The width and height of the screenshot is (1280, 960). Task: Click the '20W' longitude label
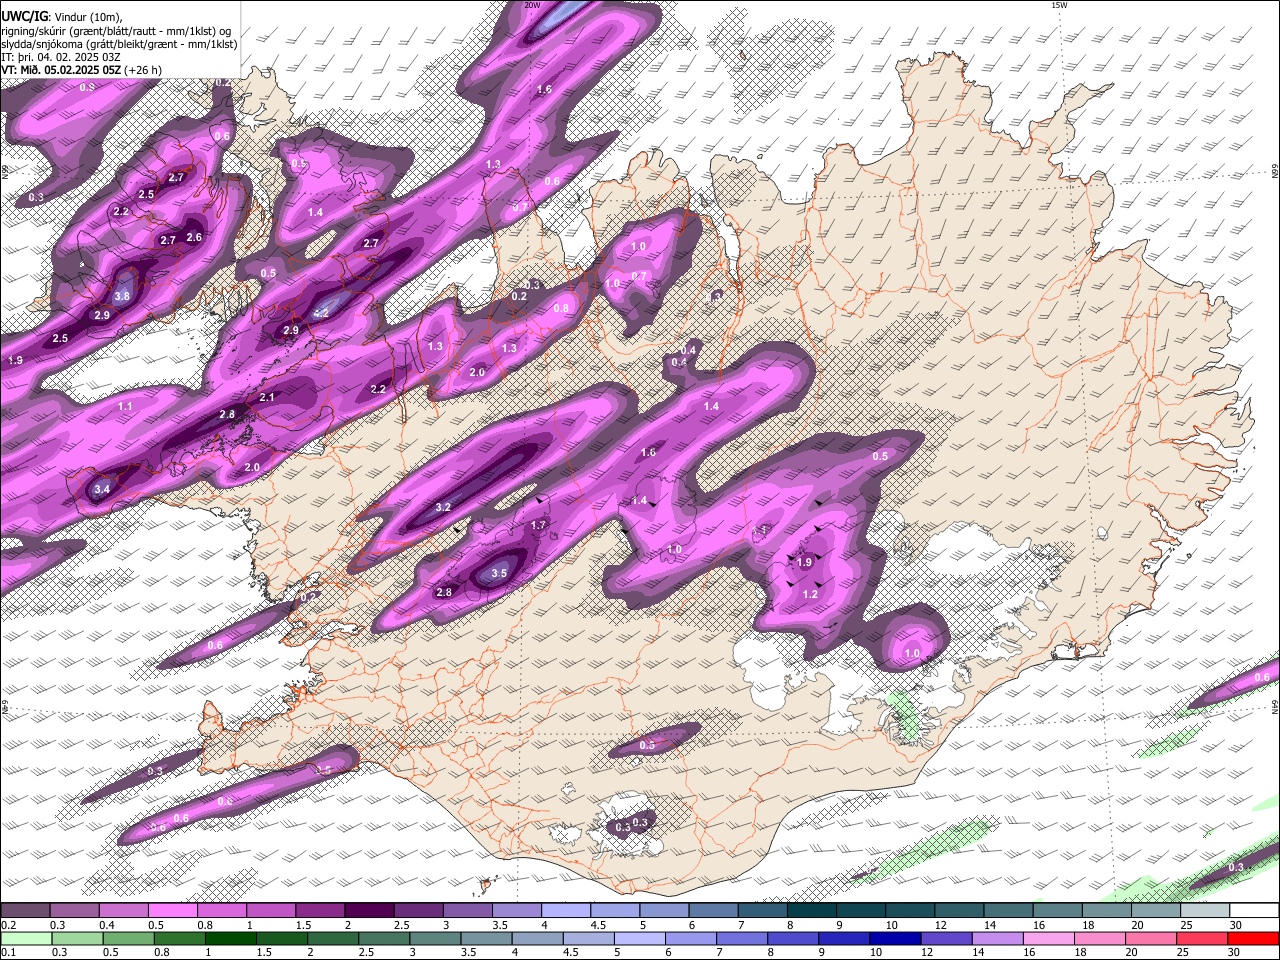pos(533,5)
